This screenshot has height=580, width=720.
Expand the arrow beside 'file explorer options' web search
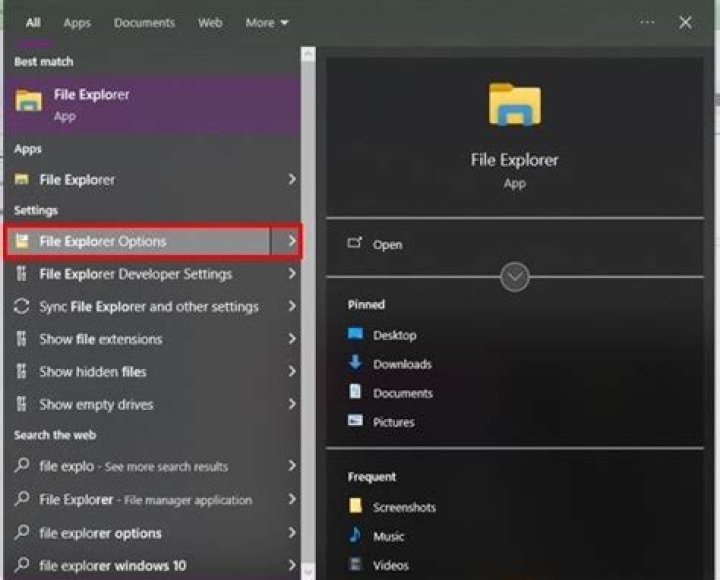coord(292,532)
